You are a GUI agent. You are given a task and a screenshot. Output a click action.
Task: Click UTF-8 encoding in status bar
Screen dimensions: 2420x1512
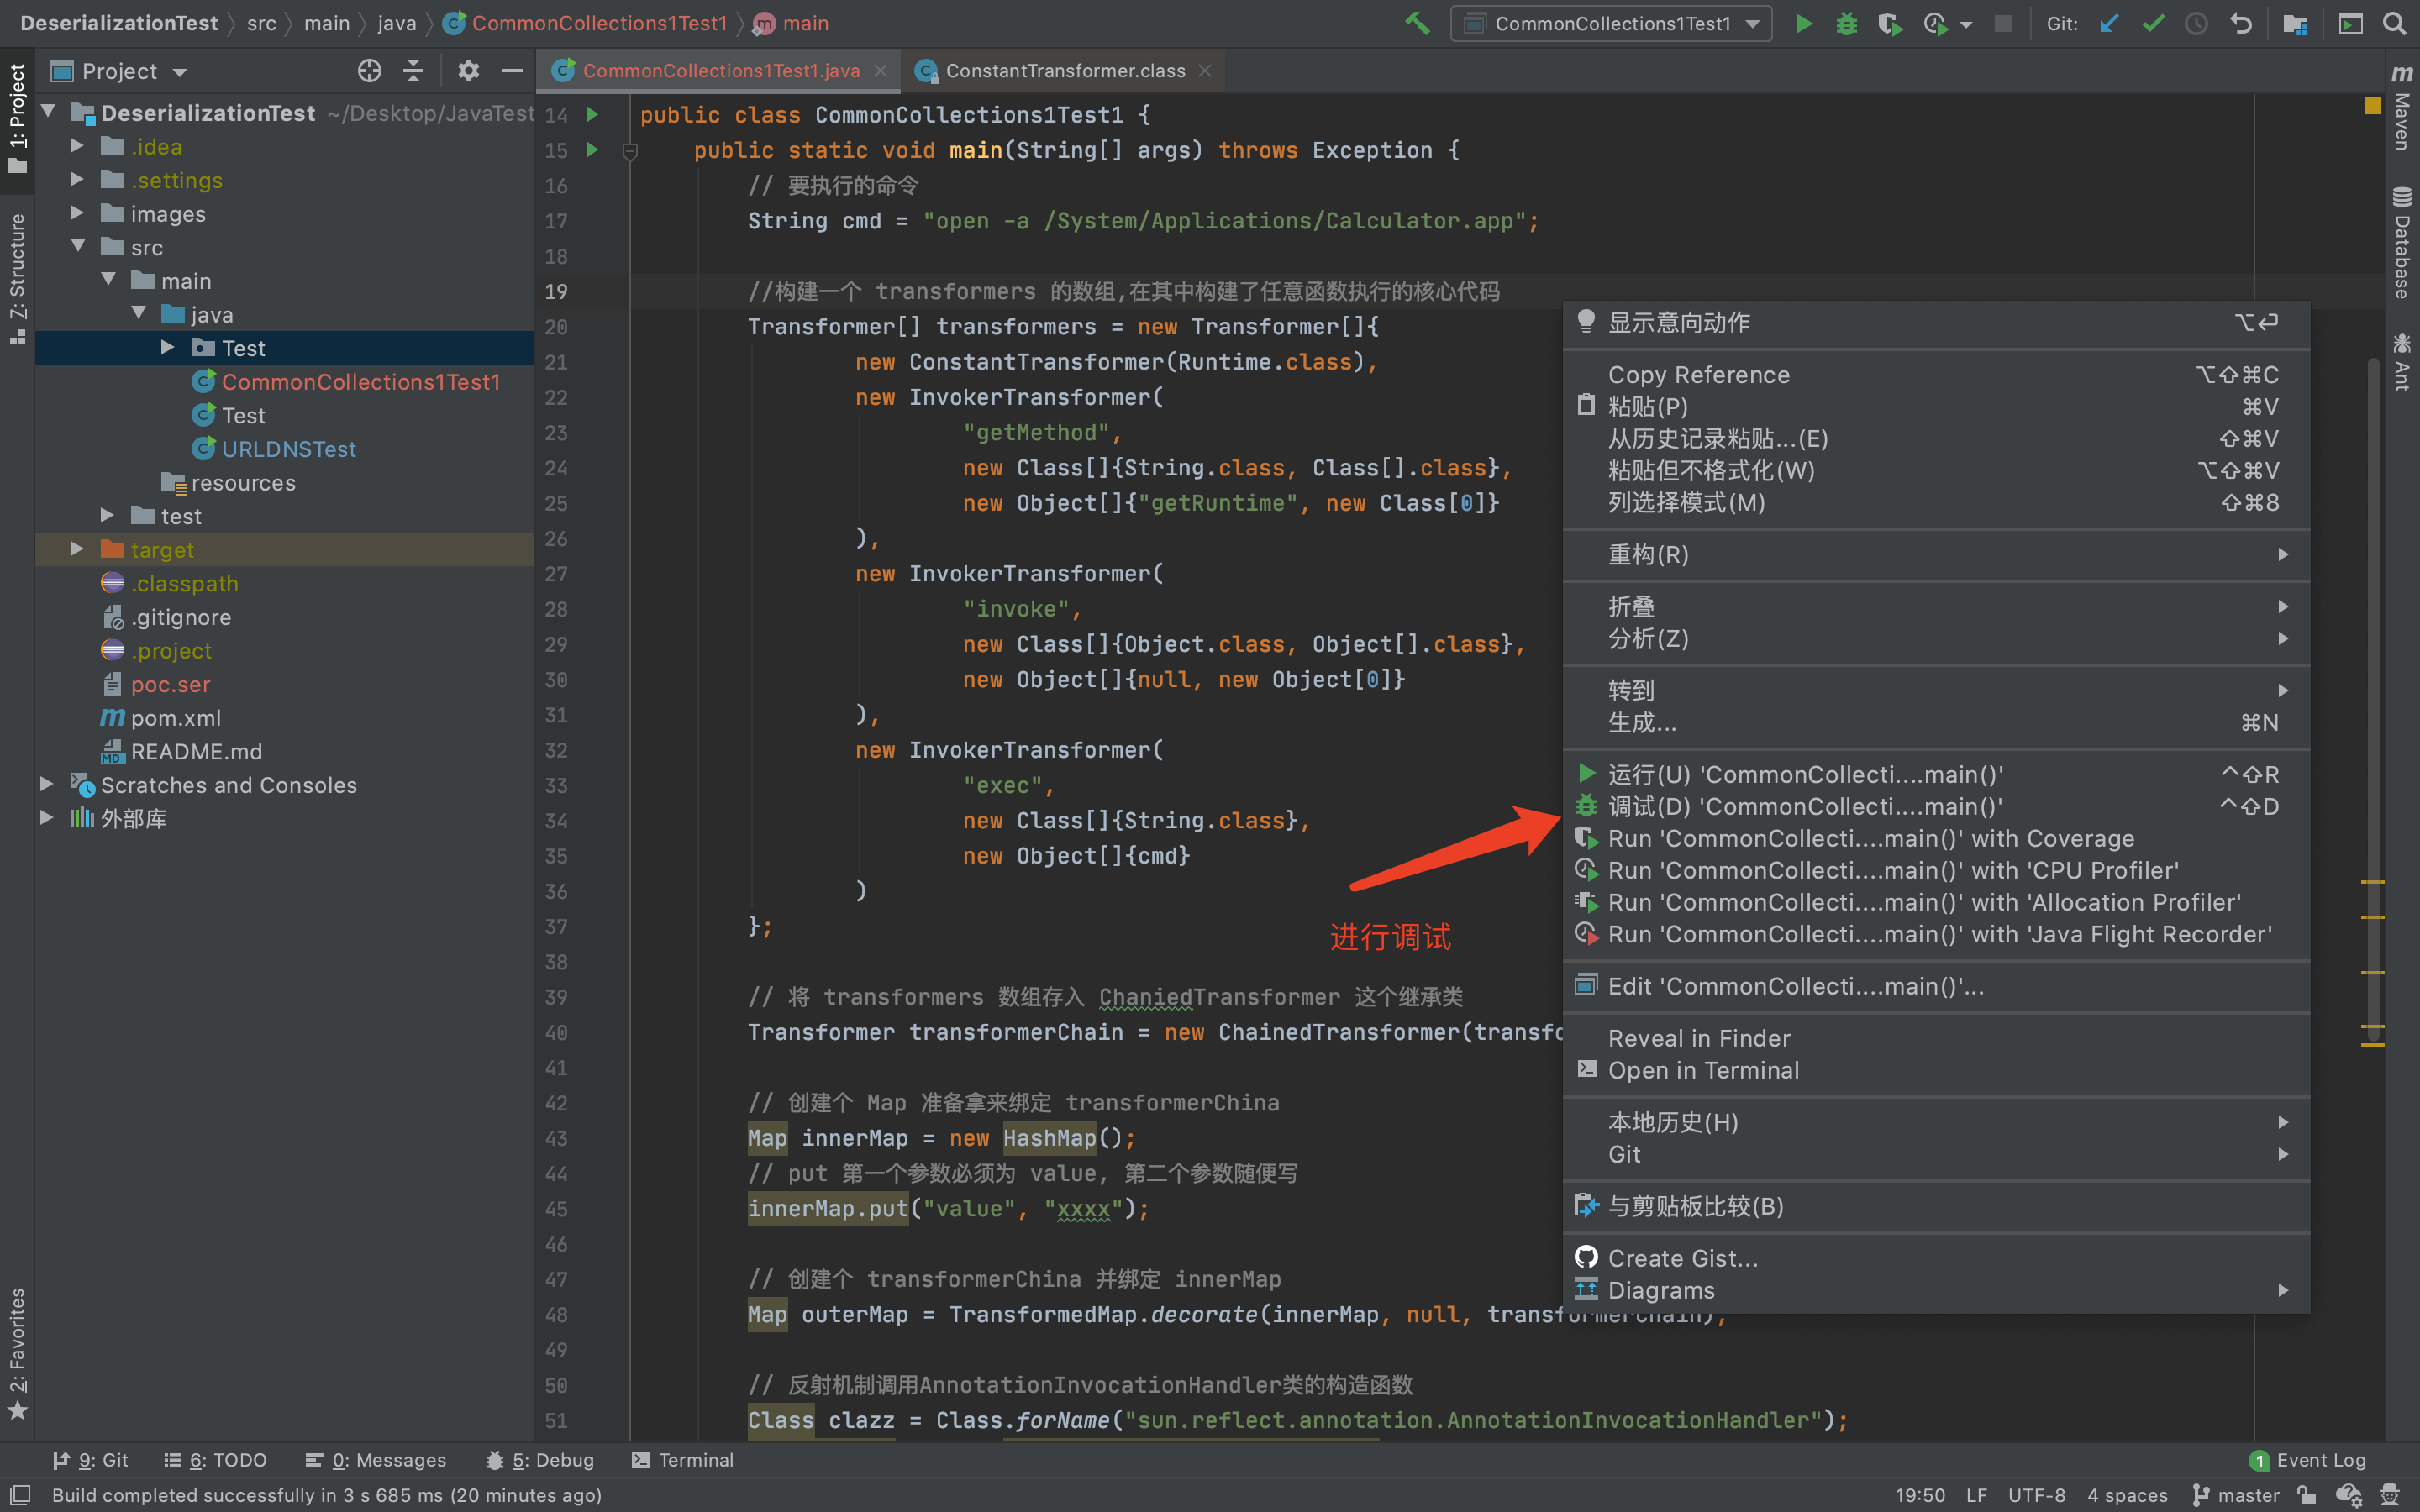(x=2036, y=1495)
